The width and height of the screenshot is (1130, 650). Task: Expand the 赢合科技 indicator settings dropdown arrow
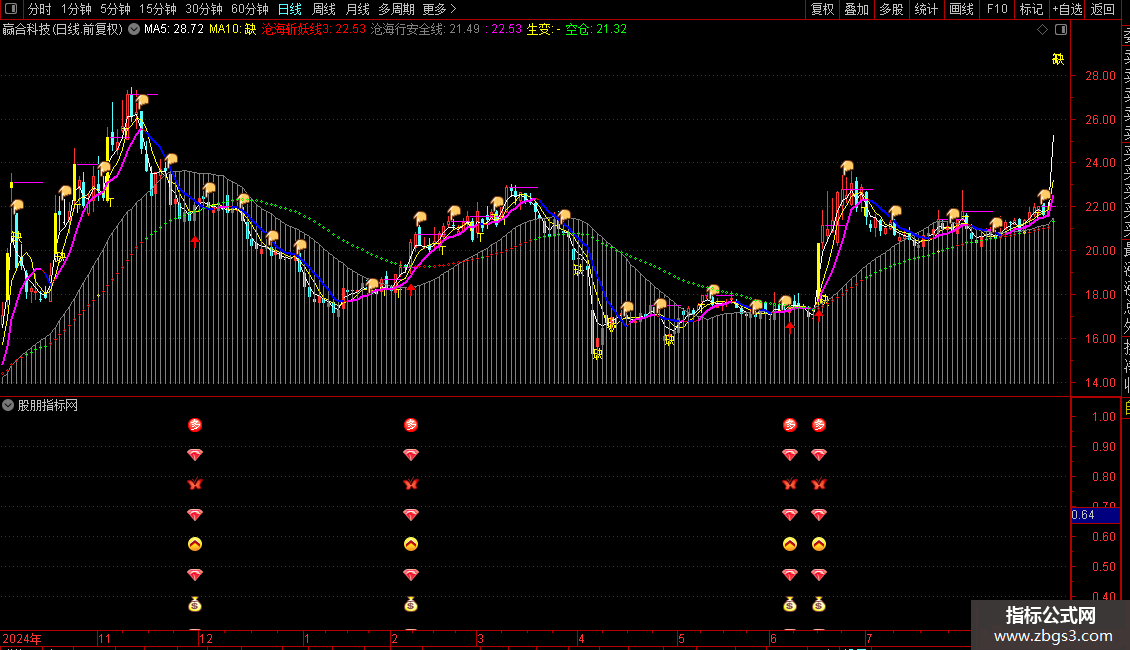(x=134, y=30)
